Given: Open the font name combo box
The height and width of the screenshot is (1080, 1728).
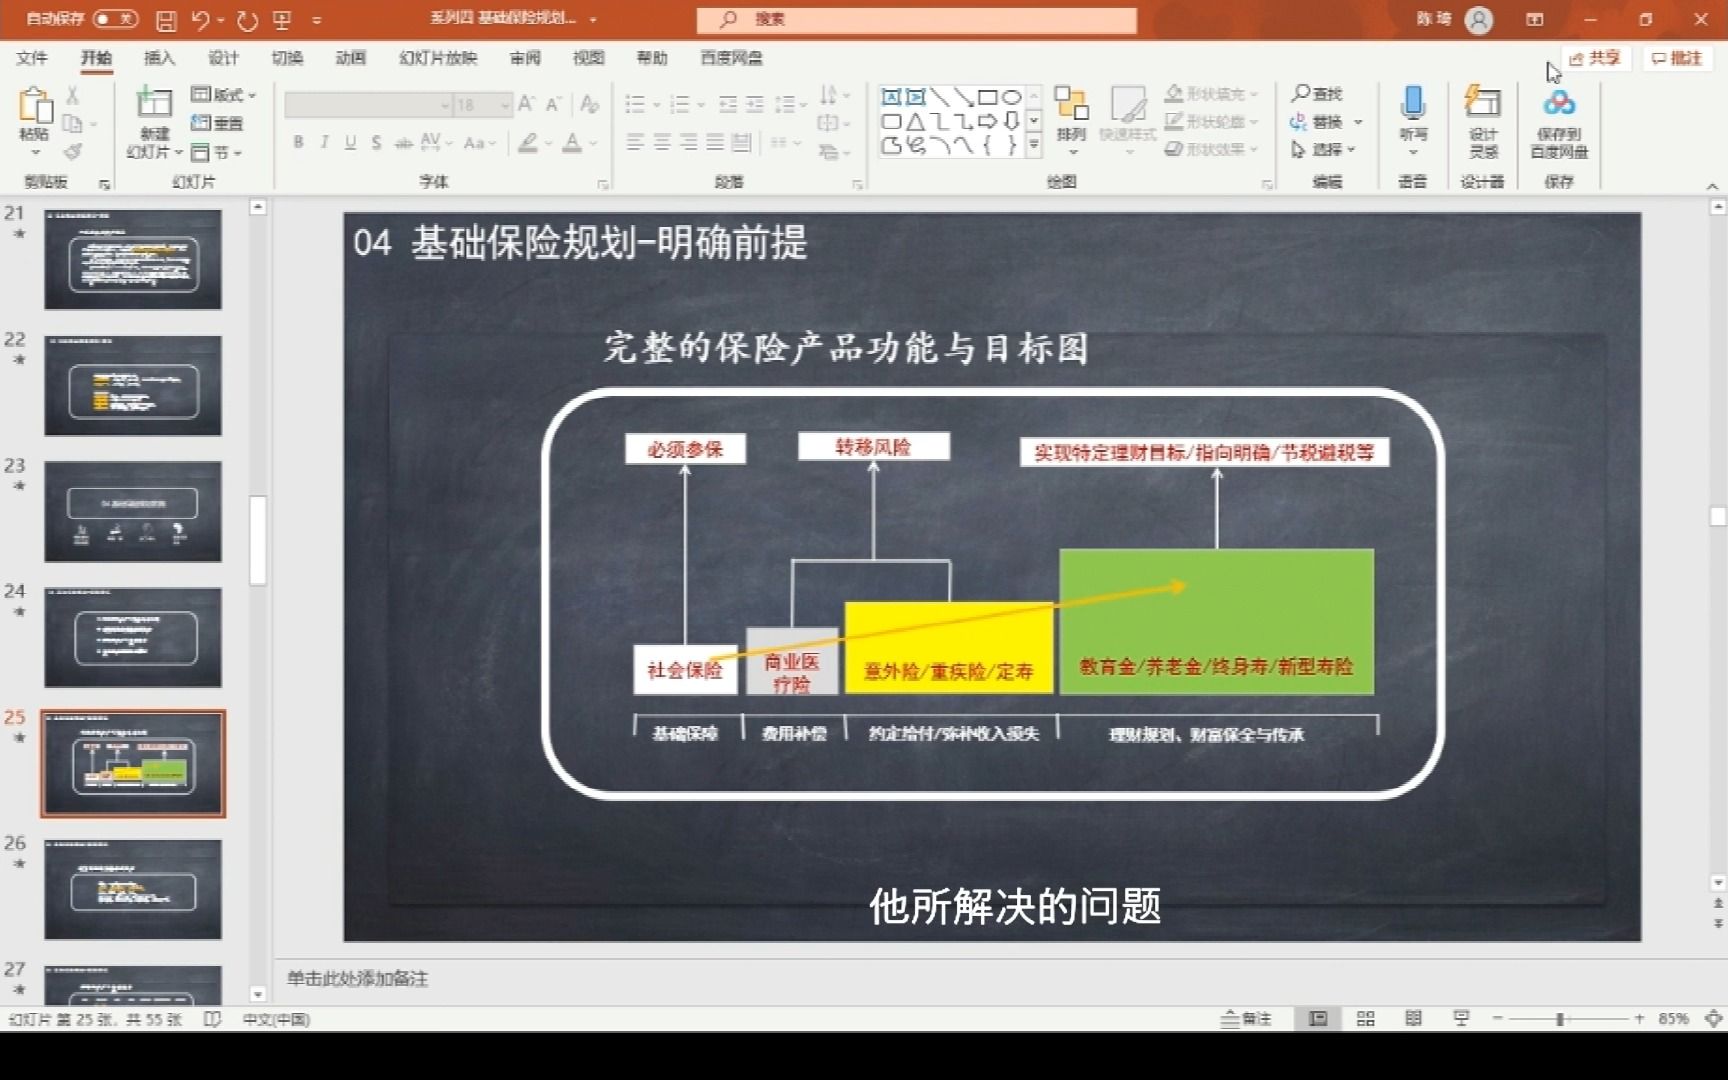Looking at the screenshot, I should pos(368,104).
